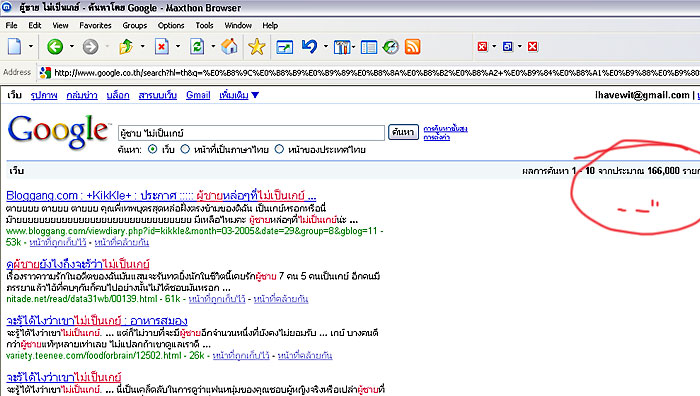Click the blue restore window toolbar icon

tap(508, 46)
